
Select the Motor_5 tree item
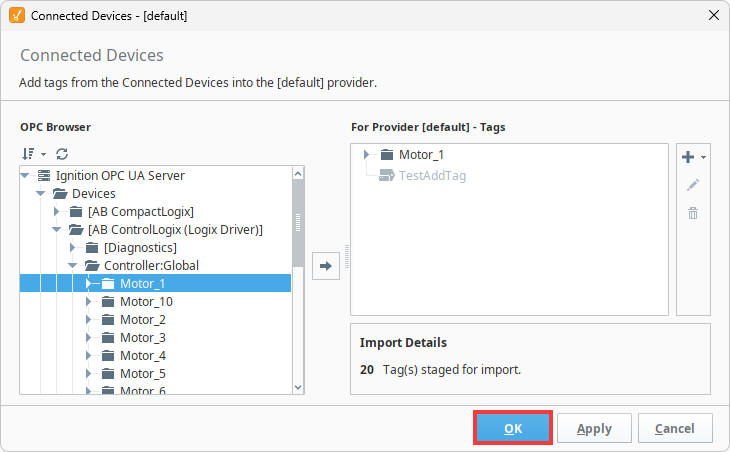pyautogui.click(x=142, y=374)
